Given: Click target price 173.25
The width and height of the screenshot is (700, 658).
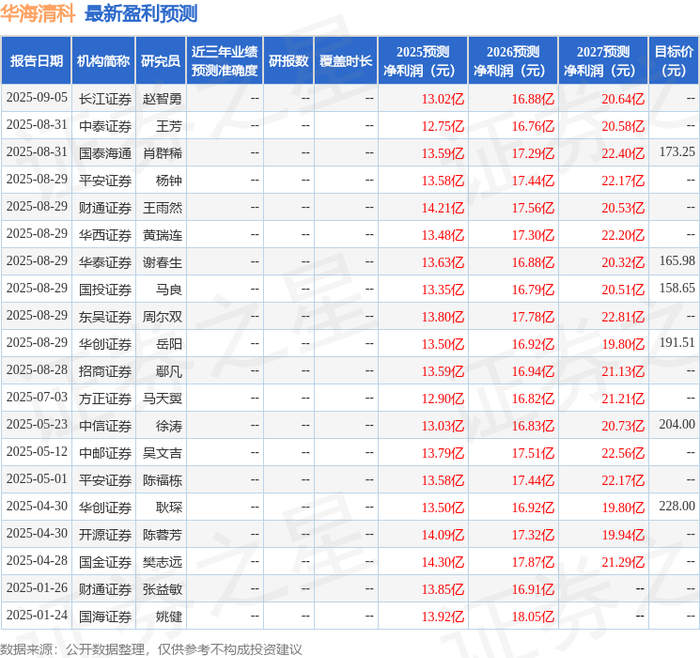Looking at the screenshot, I should click(677, 152).
